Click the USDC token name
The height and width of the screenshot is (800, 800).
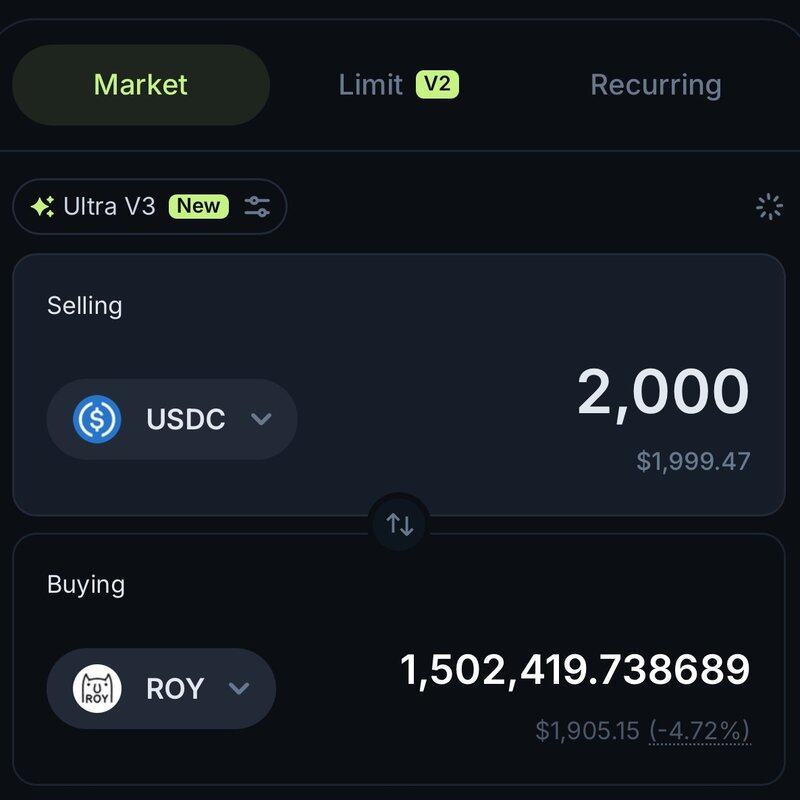pyautogui.click(x=186, y=419)
